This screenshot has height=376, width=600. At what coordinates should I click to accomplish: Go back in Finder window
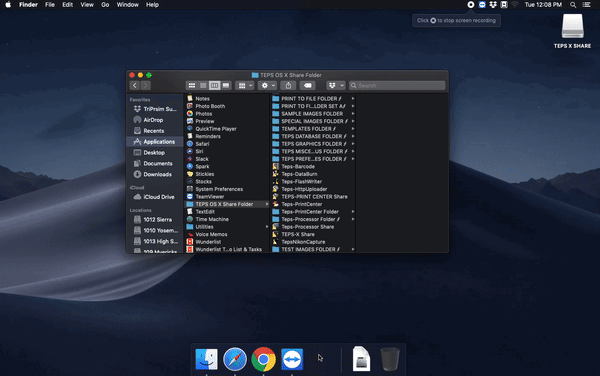pos(135,85)
